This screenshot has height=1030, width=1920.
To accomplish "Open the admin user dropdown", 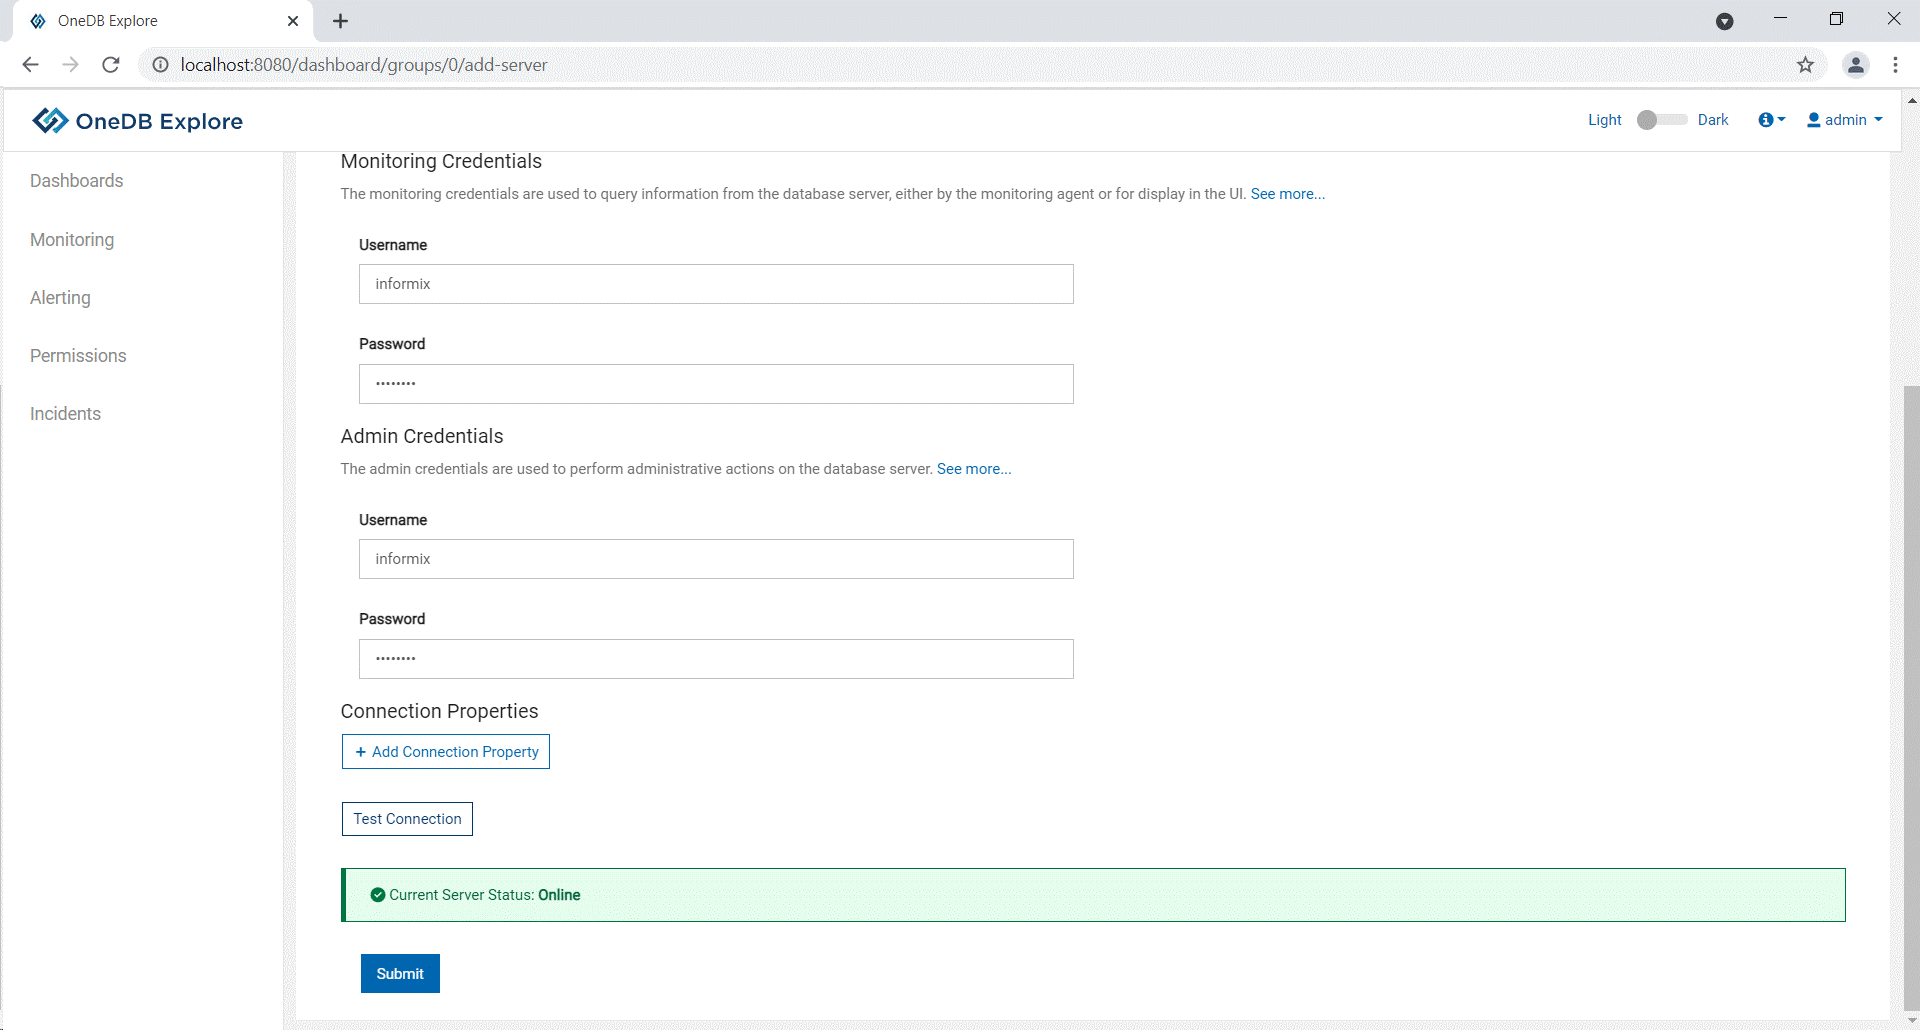I will pyautogui.click(x=1845, y=120).
